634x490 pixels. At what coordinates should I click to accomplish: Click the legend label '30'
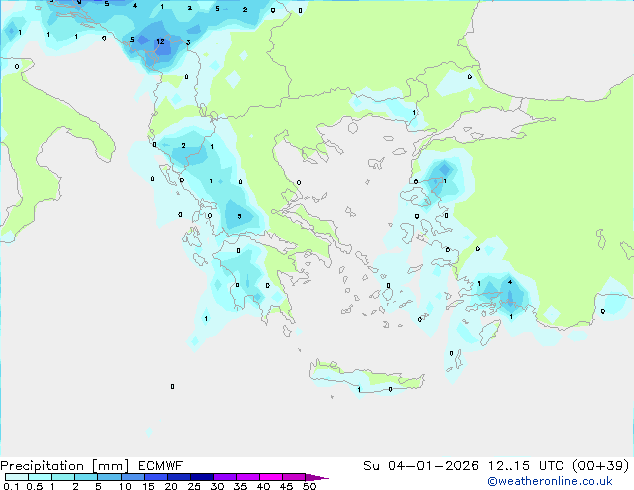point(217,486)
